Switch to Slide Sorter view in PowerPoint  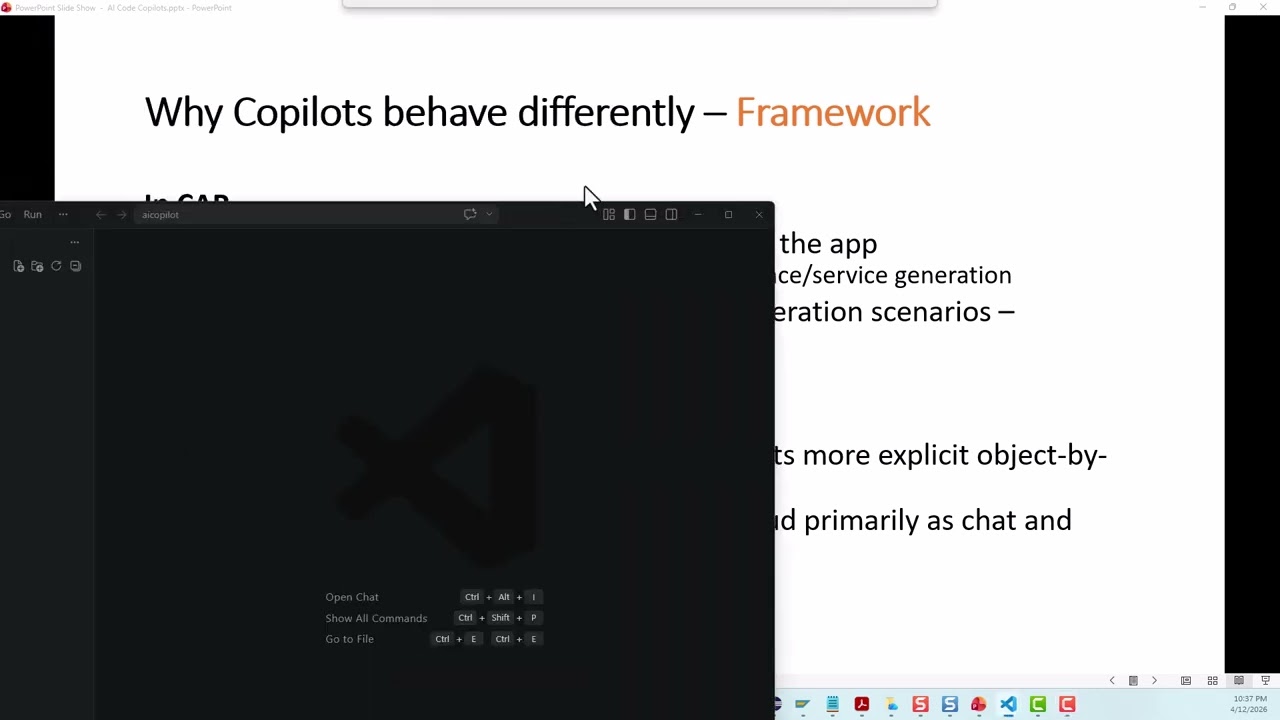pos(1212,681)
